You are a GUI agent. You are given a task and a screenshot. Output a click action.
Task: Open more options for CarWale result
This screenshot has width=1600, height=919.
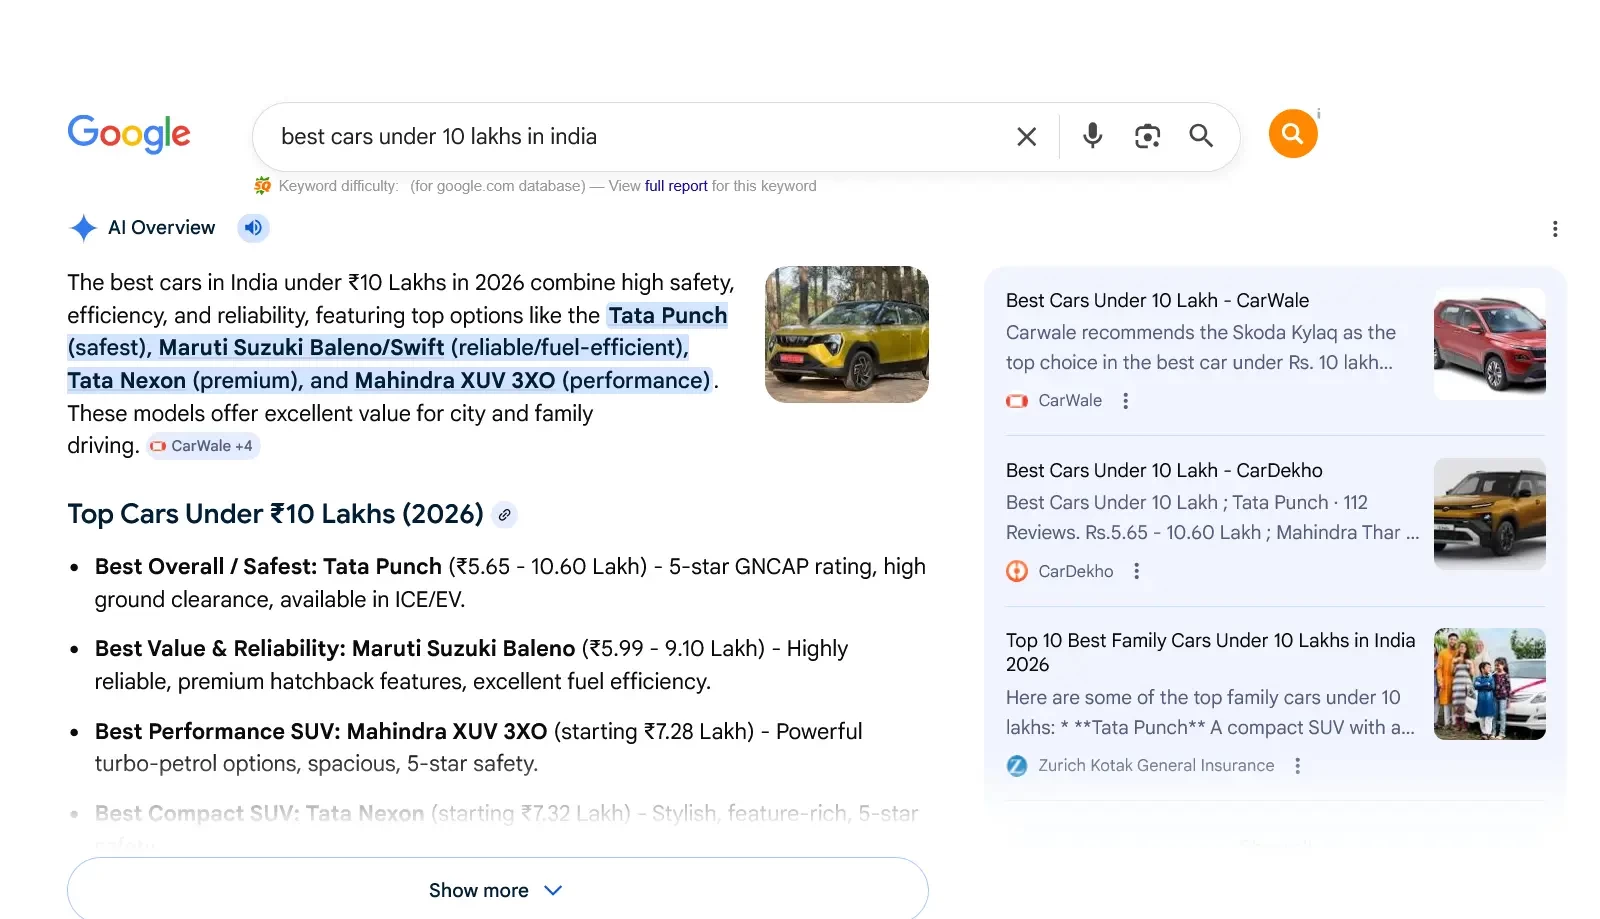coord(1126,401)
